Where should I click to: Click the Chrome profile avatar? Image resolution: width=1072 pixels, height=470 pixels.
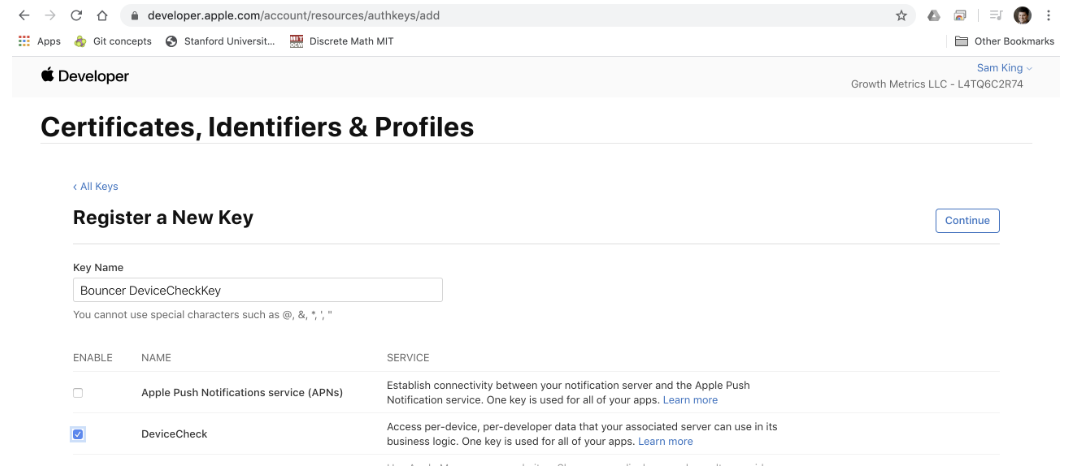pyautogui.click(x=1022, y=15)
